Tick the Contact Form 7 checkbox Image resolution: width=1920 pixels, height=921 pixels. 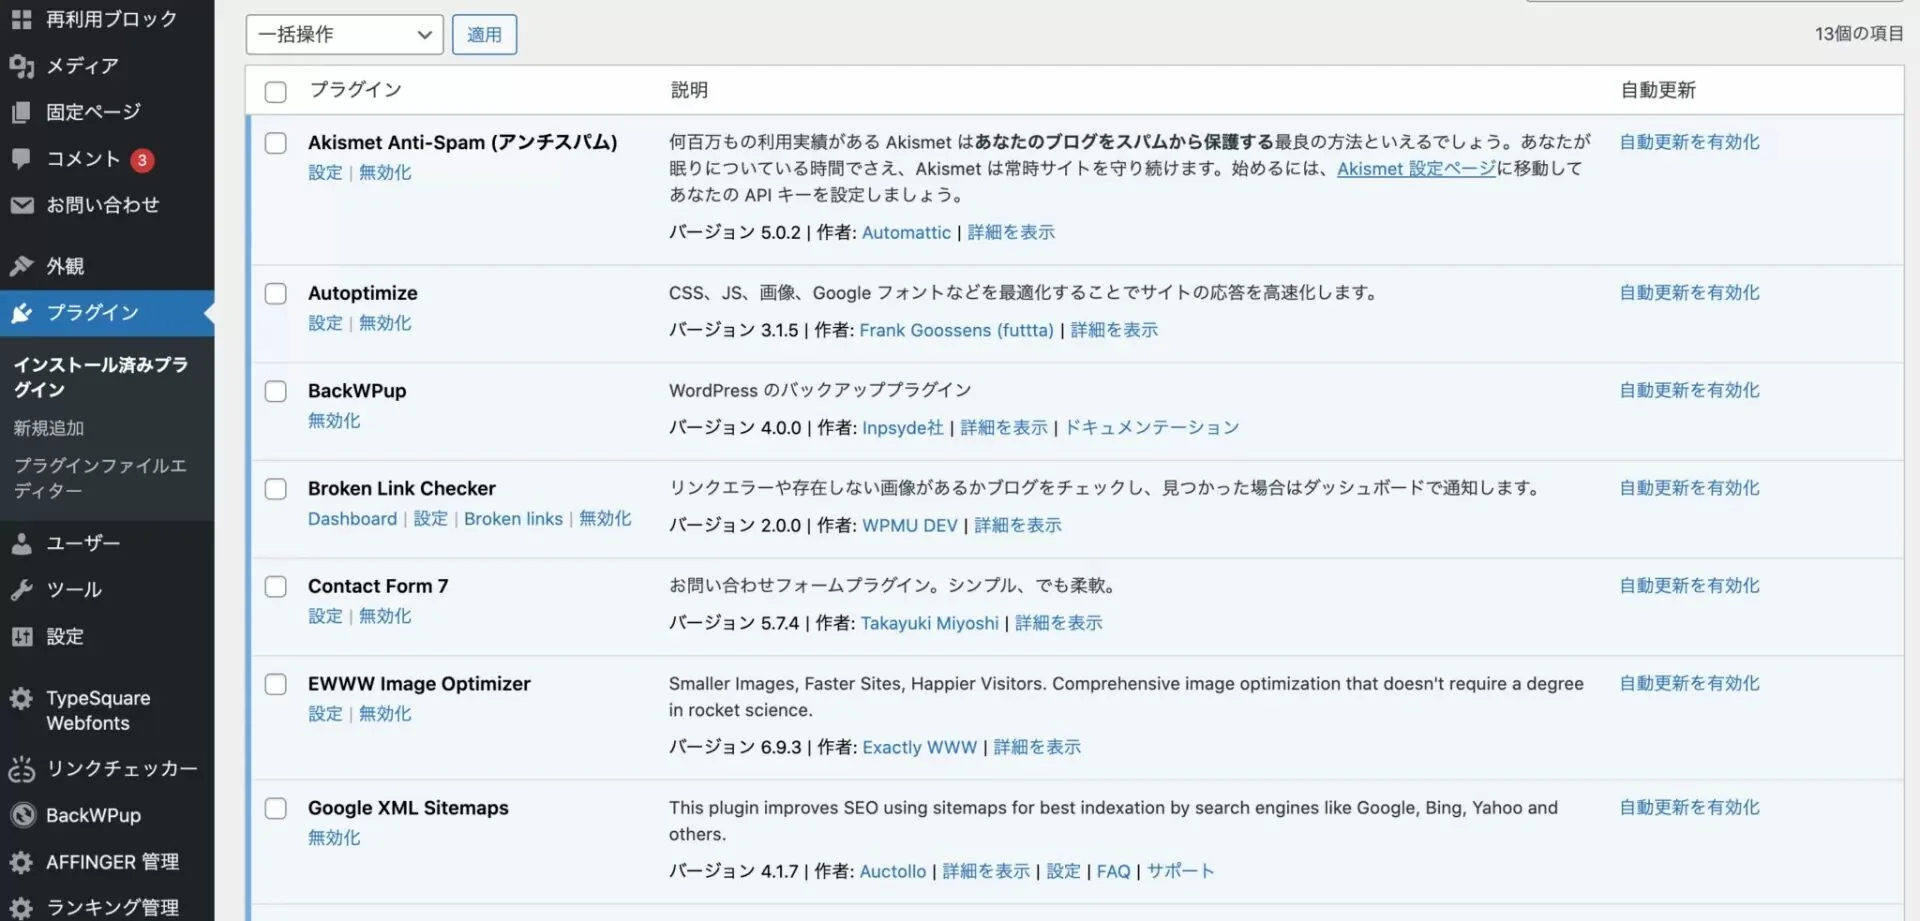[x=275, y=587]
